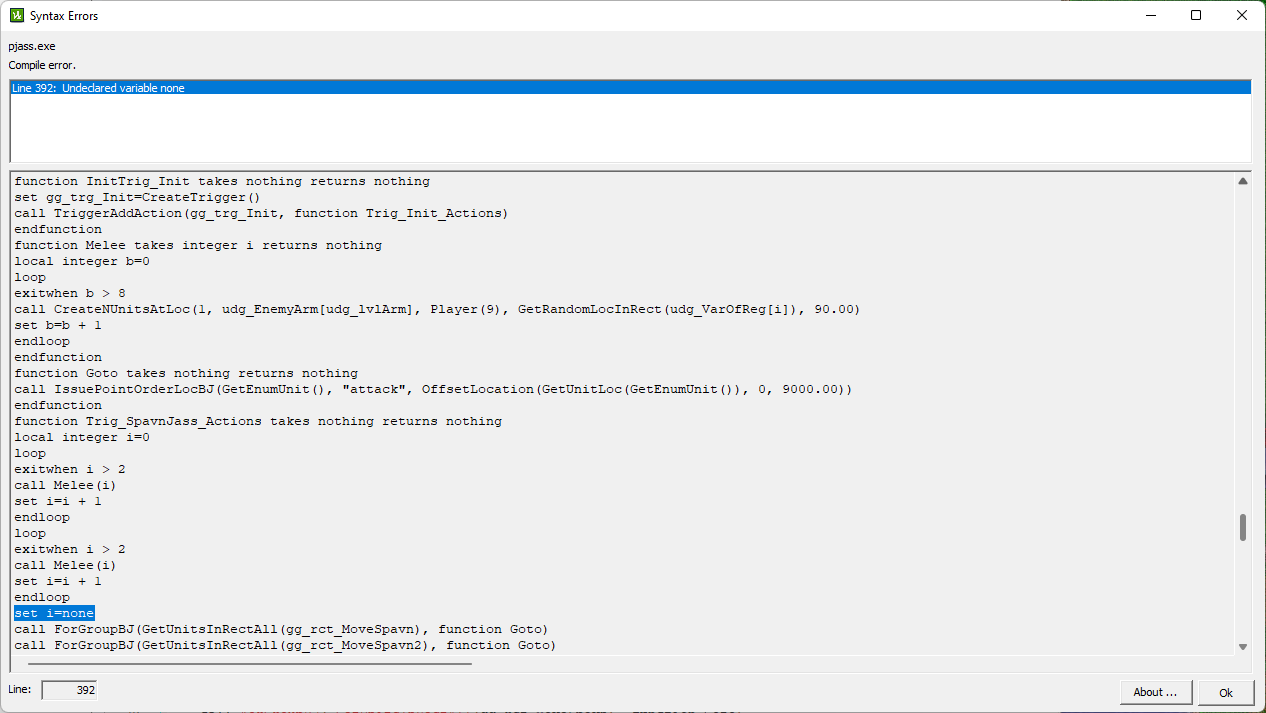Click the 'function Trig_SpavnJass_Actions' line
1266x713 pixels.
(258, 421)
